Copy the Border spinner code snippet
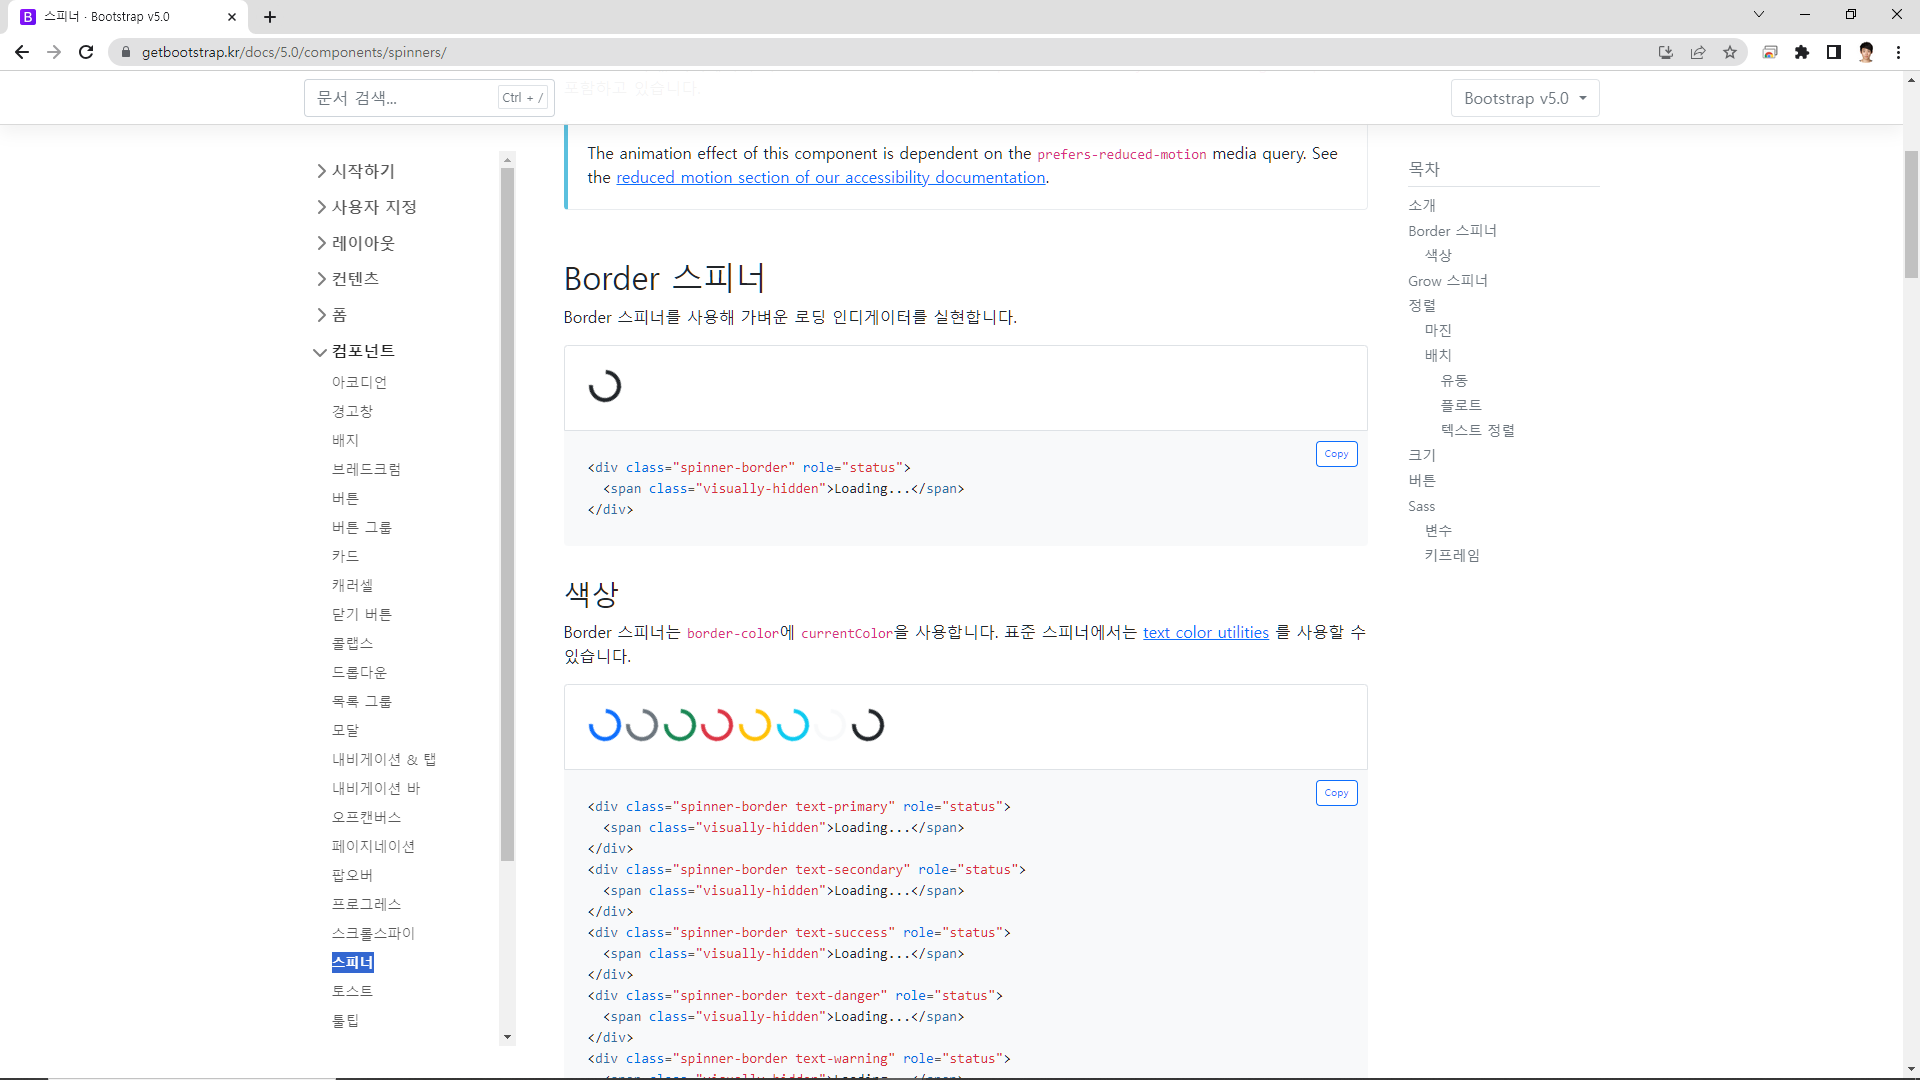 pos(1336,454)
